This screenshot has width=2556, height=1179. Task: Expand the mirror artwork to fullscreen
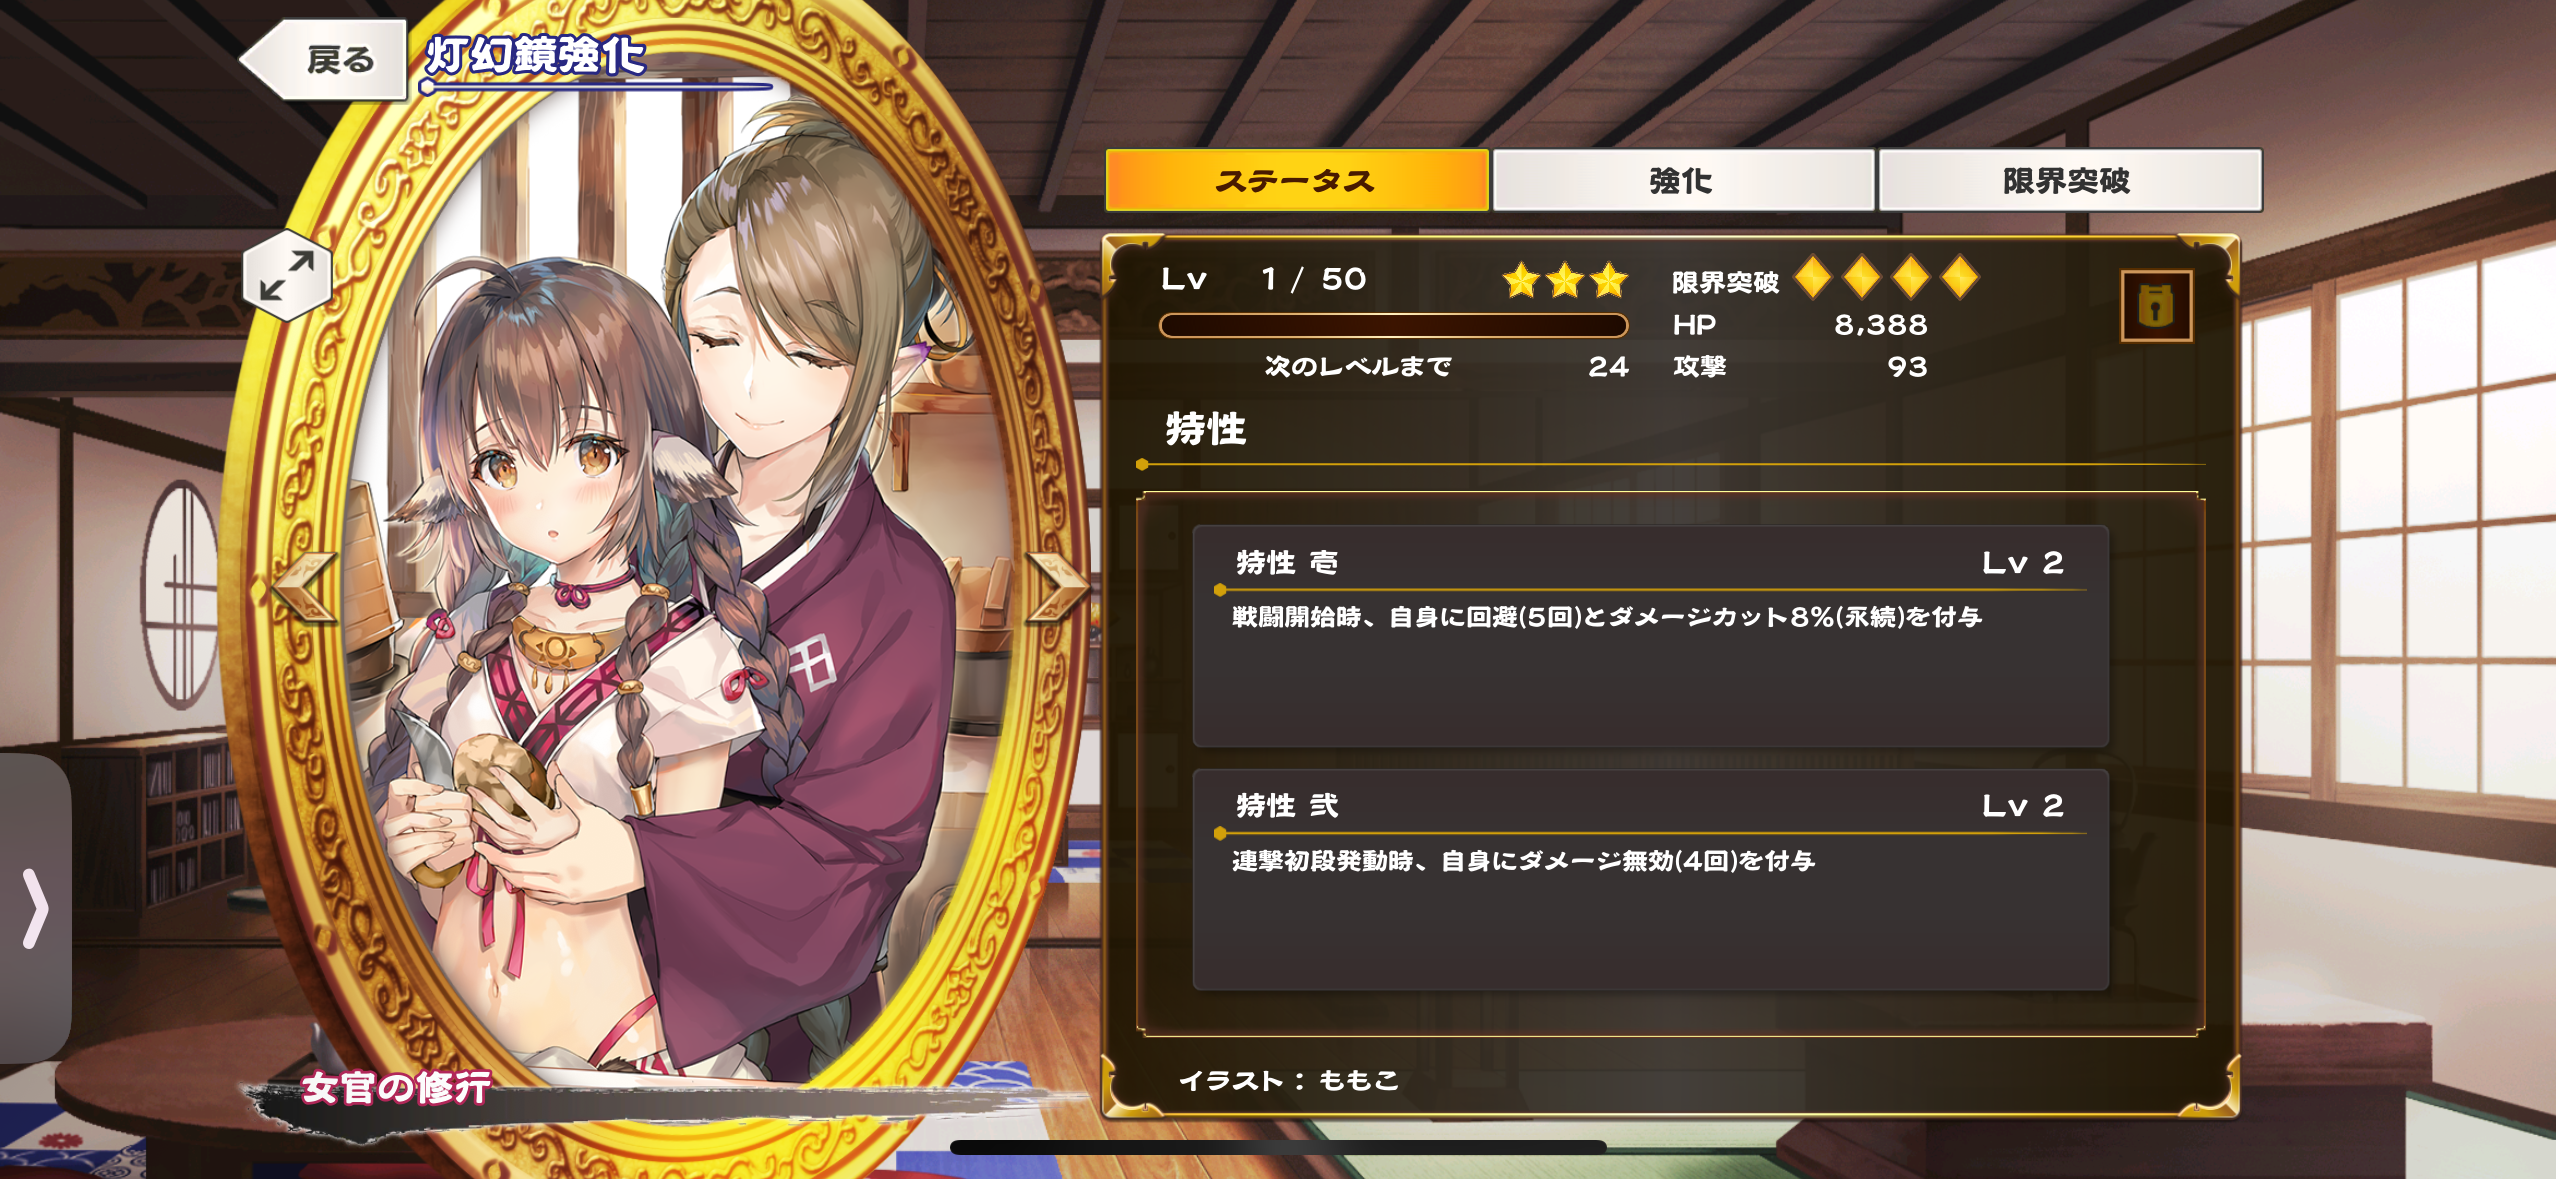(x=287, y=276)
